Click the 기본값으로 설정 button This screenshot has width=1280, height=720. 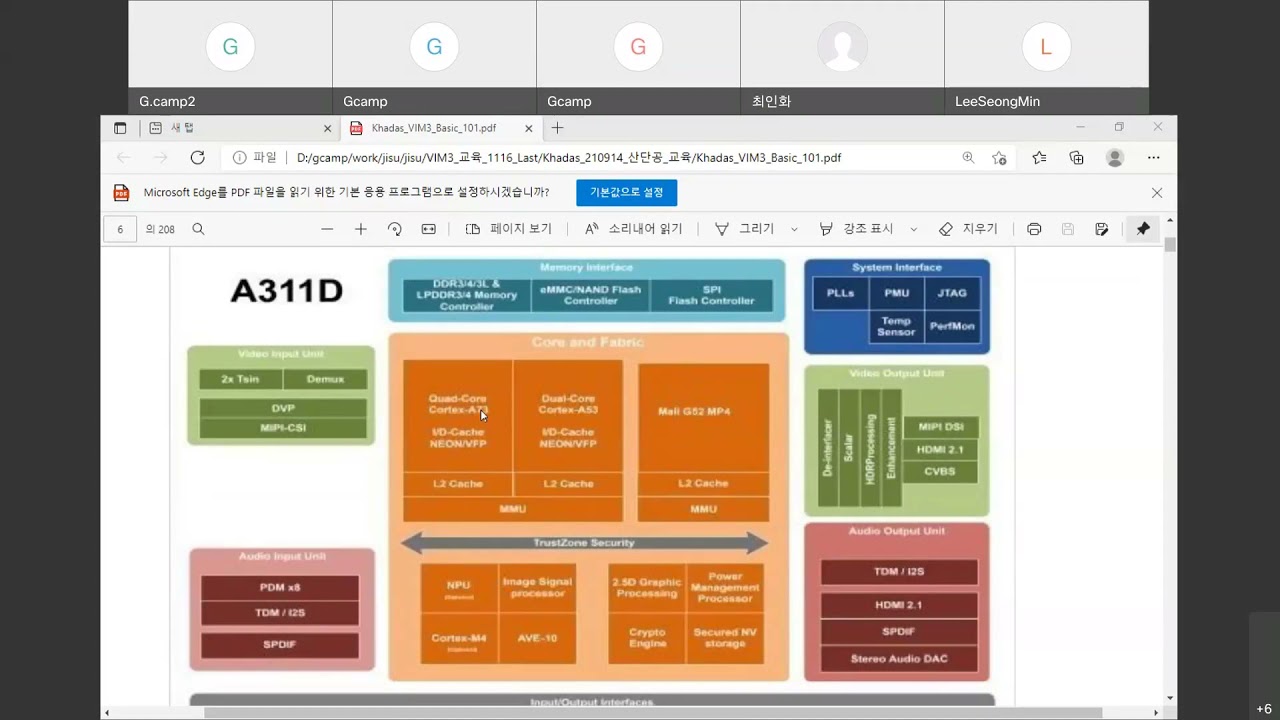click(627, 193)
